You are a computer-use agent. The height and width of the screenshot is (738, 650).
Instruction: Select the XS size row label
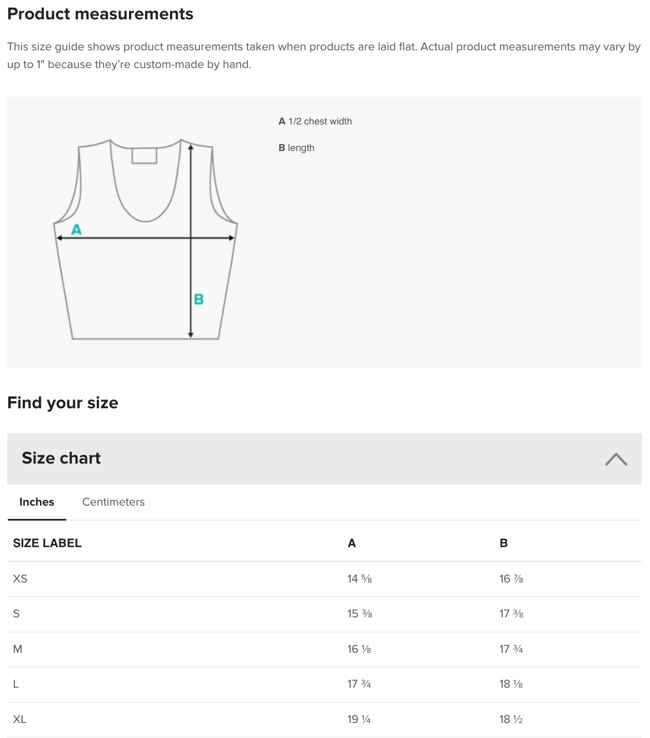[x=20, y=579]
